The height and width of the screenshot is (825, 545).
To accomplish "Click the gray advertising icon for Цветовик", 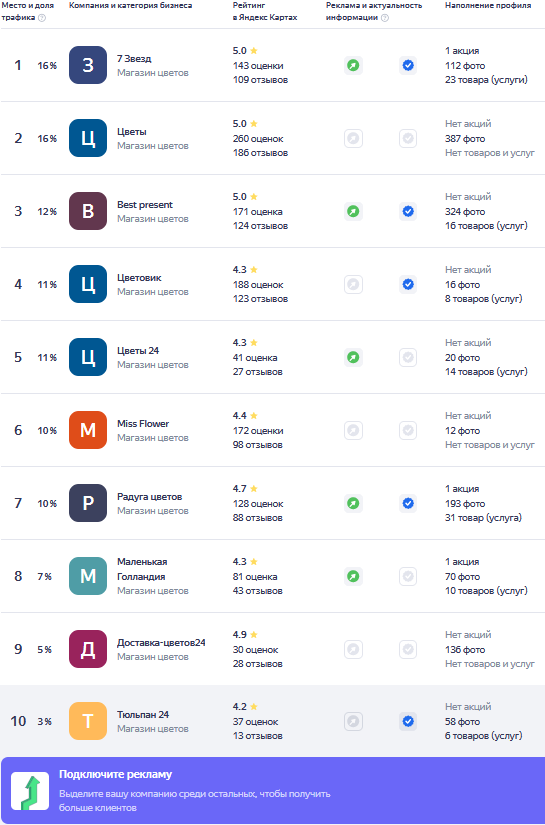I will [354, 285].
